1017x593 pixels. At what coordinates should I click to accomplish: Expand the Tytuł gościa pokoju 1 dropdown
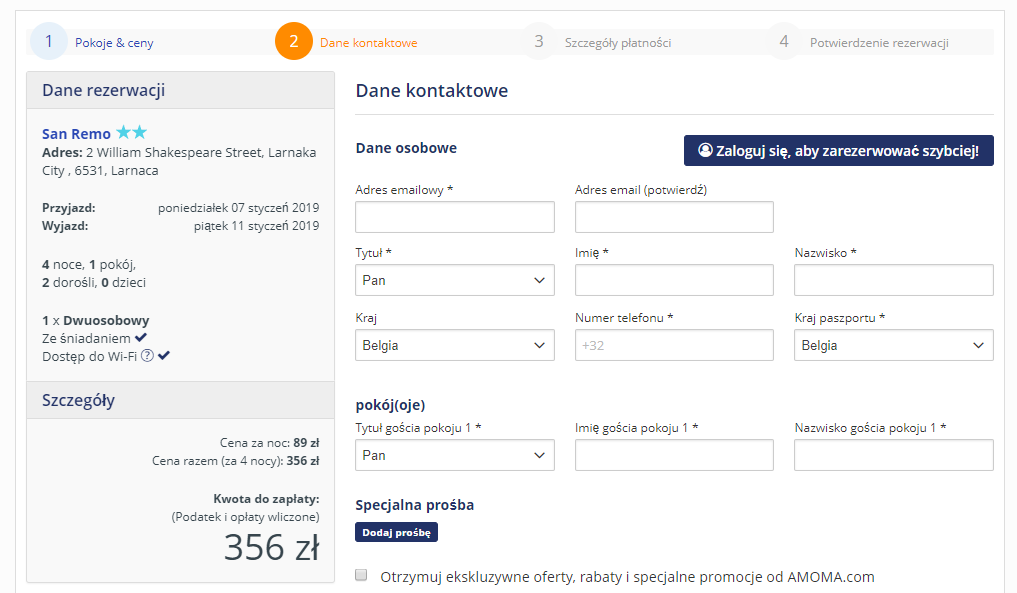[x=455, y=455]
